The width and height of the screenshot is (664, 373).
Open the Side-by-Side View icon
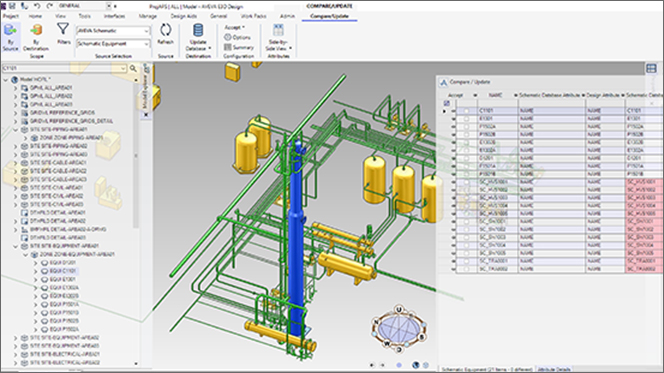coord(278,30)
